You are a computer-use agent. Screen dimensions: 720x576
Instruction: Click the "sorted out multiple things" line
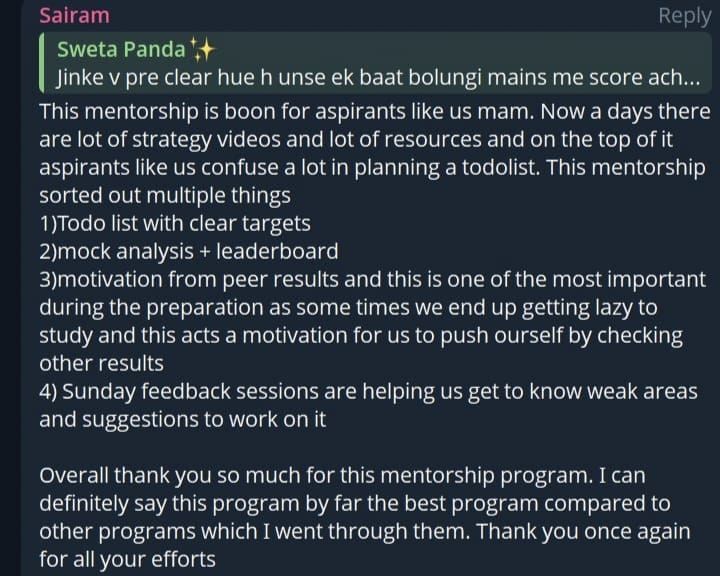[165, 194]
